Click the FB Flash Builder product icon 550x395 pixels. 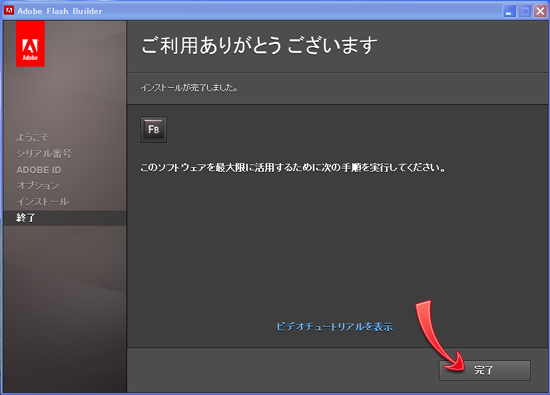154,130
